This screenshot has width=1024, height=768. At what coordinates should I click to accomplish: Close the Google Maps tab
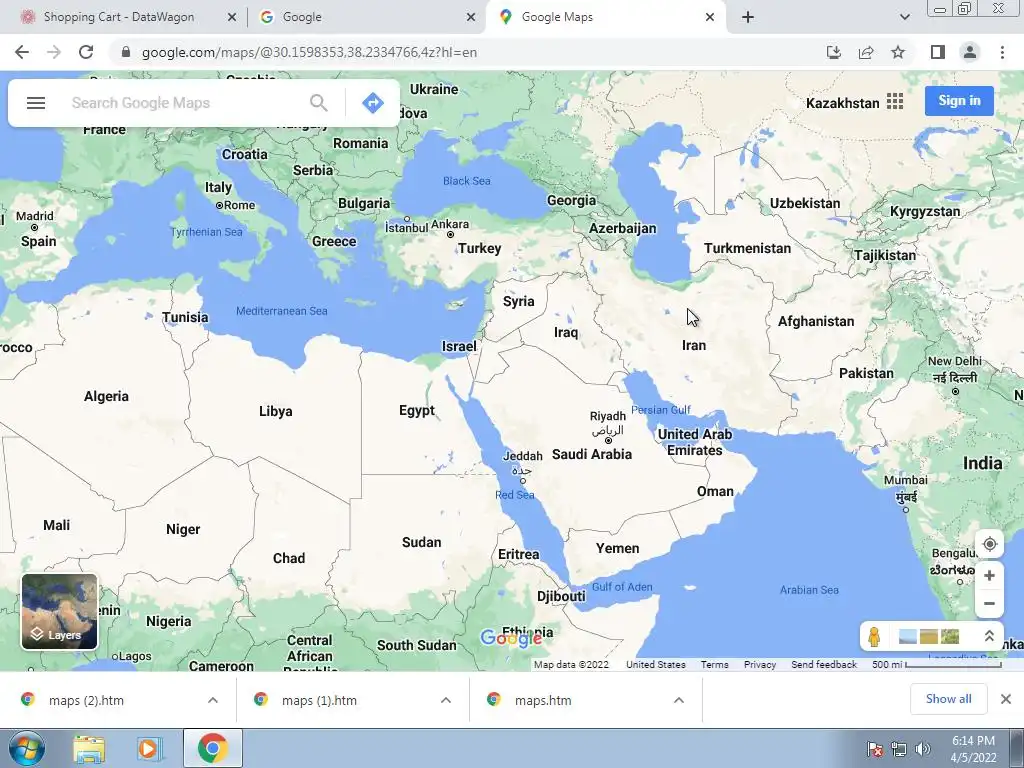tap(710, 18)
